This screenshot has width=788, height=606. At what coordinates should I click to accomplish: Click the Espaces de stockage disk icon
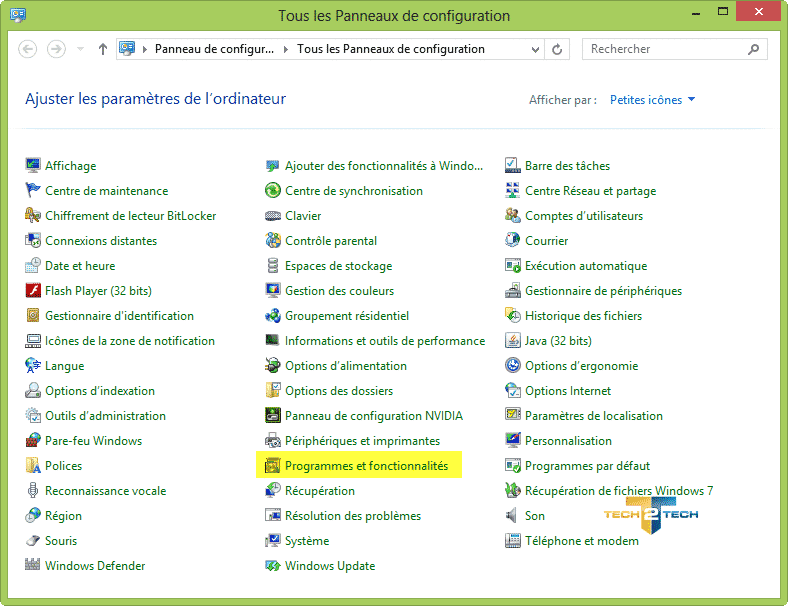272,266
